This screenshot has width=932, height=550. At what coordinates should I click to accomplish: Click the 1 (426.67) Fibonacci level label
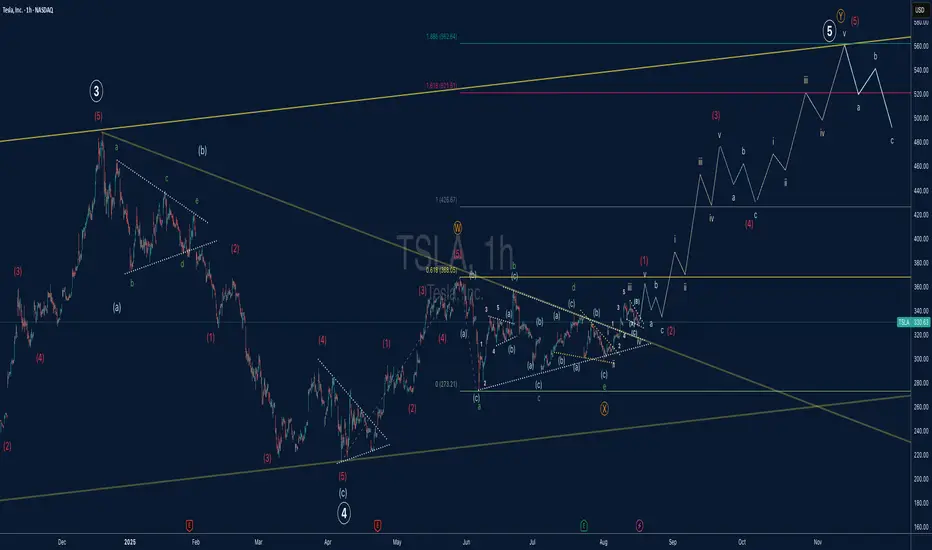click(x=446, y=200)
